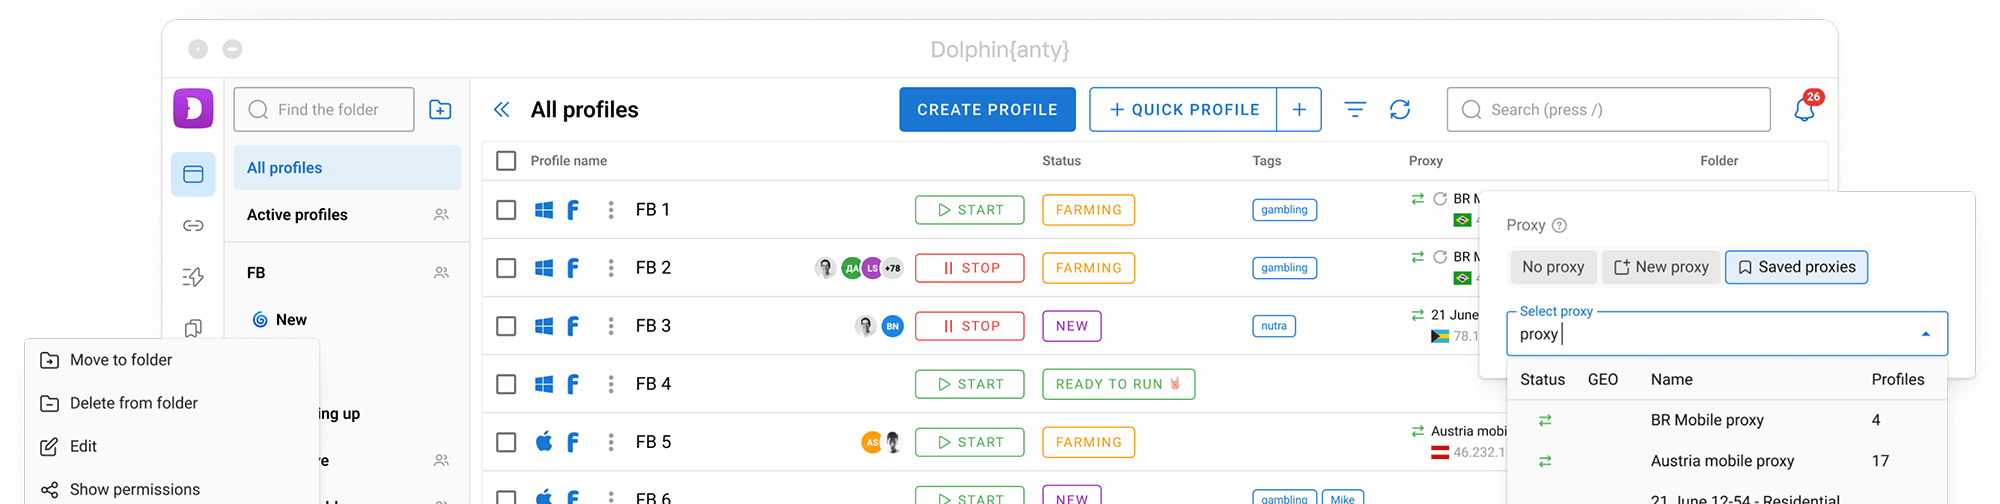Stop the FB 2 profile
The width and height of the screenshot is (2000, 504).
tap(969, 268)
